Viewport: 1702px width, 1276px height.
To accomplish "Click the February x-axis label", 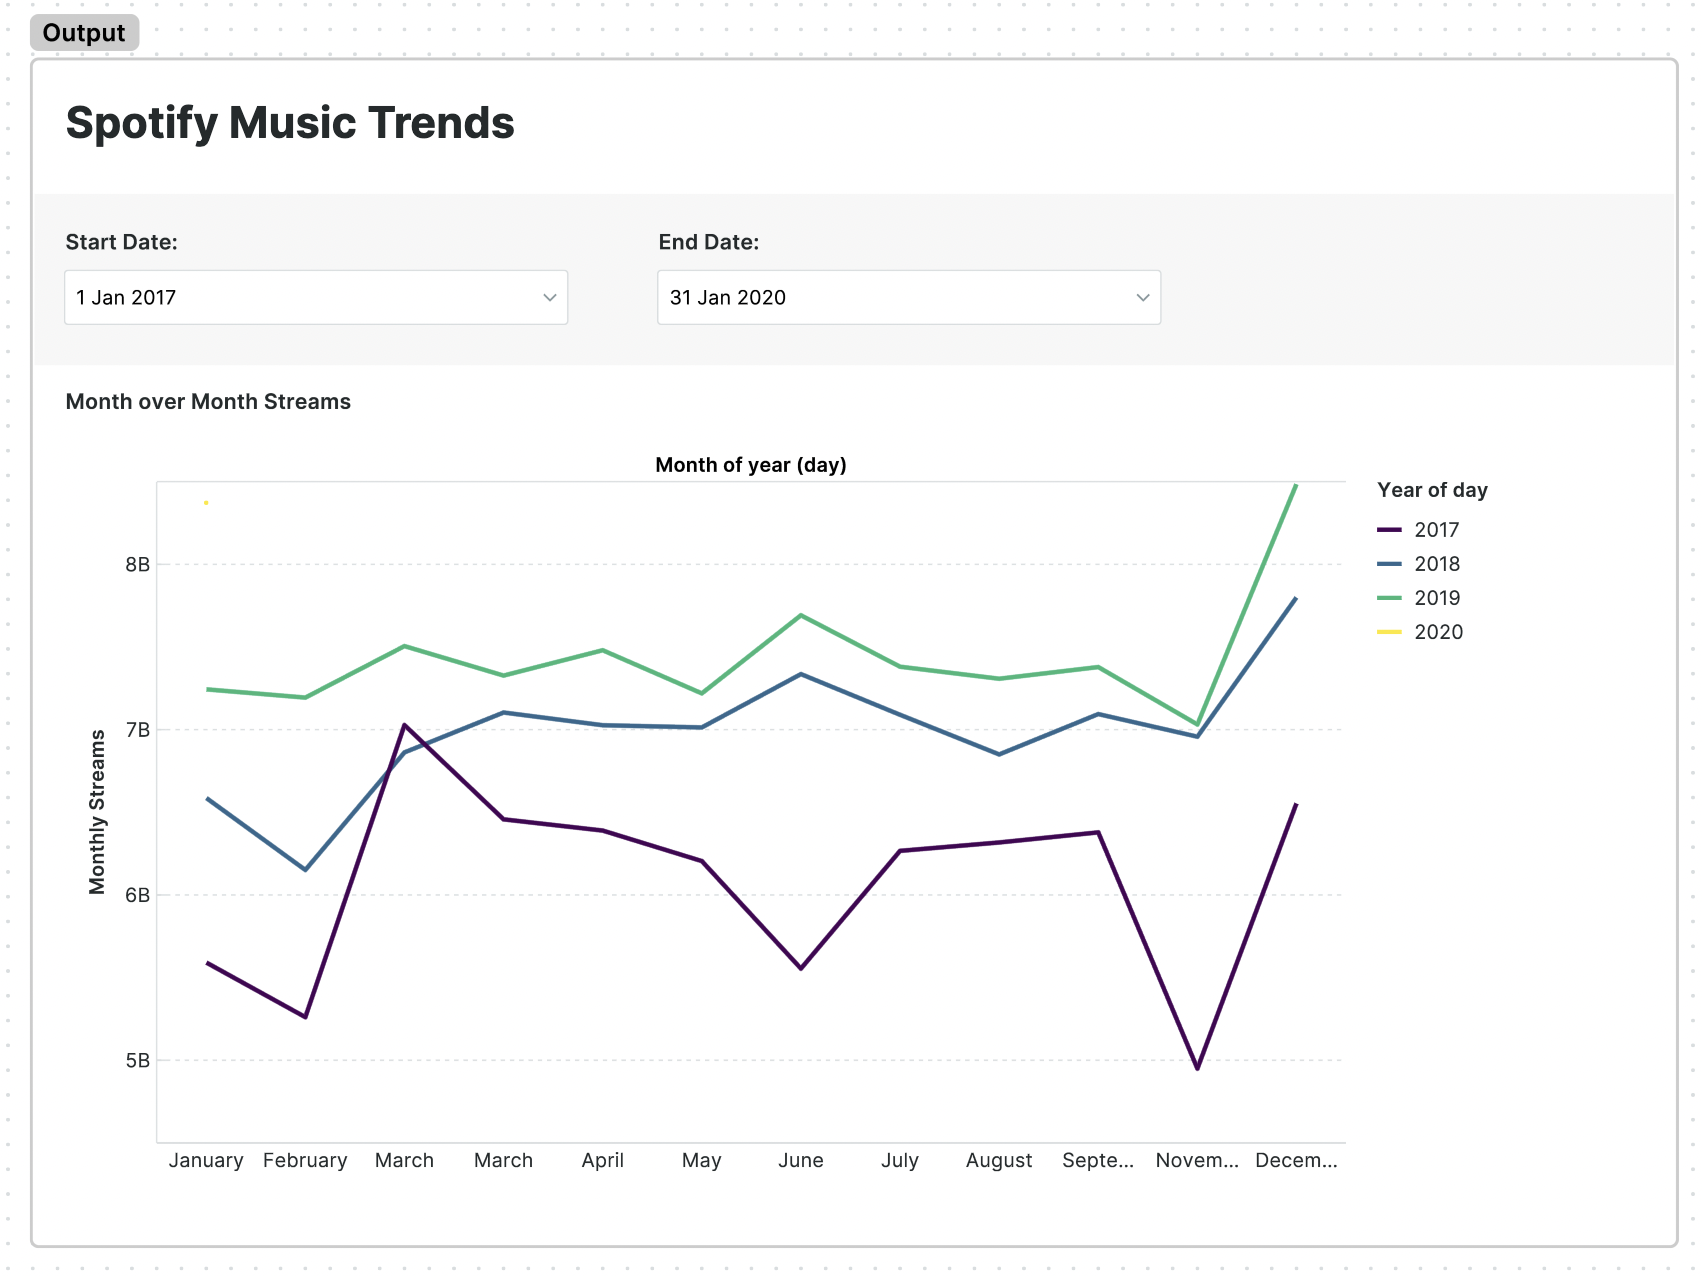I will pos(305,1160).
